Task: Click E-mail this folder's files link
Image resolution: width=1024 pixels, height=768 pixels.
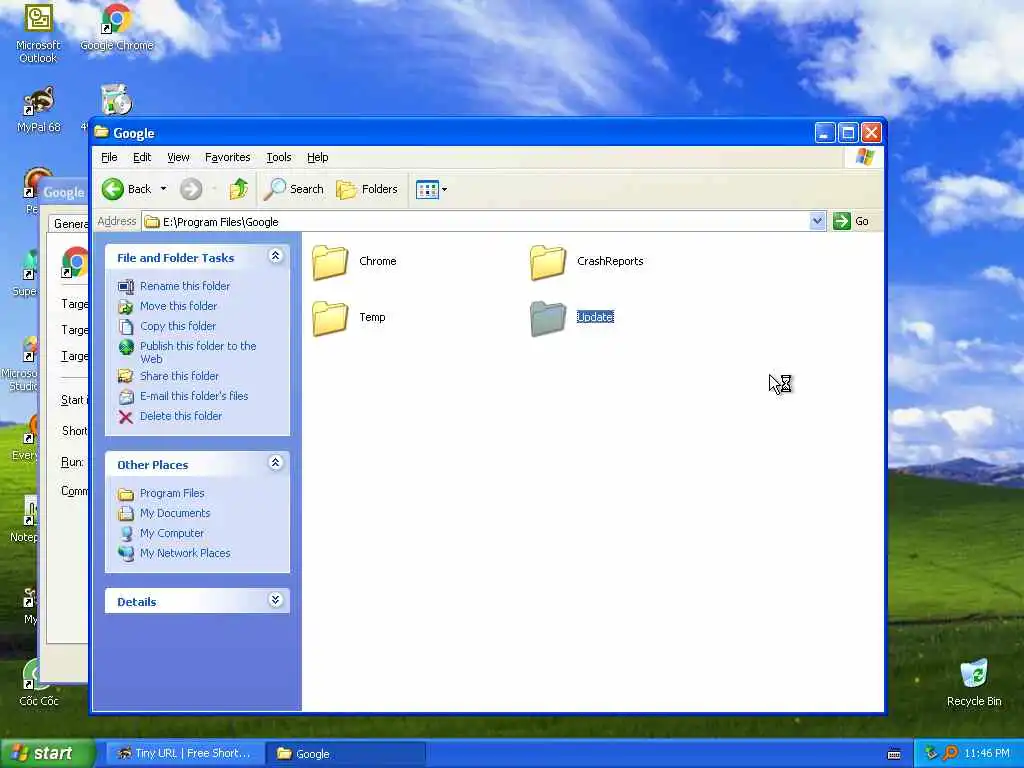Action: (x=194, y=396)
